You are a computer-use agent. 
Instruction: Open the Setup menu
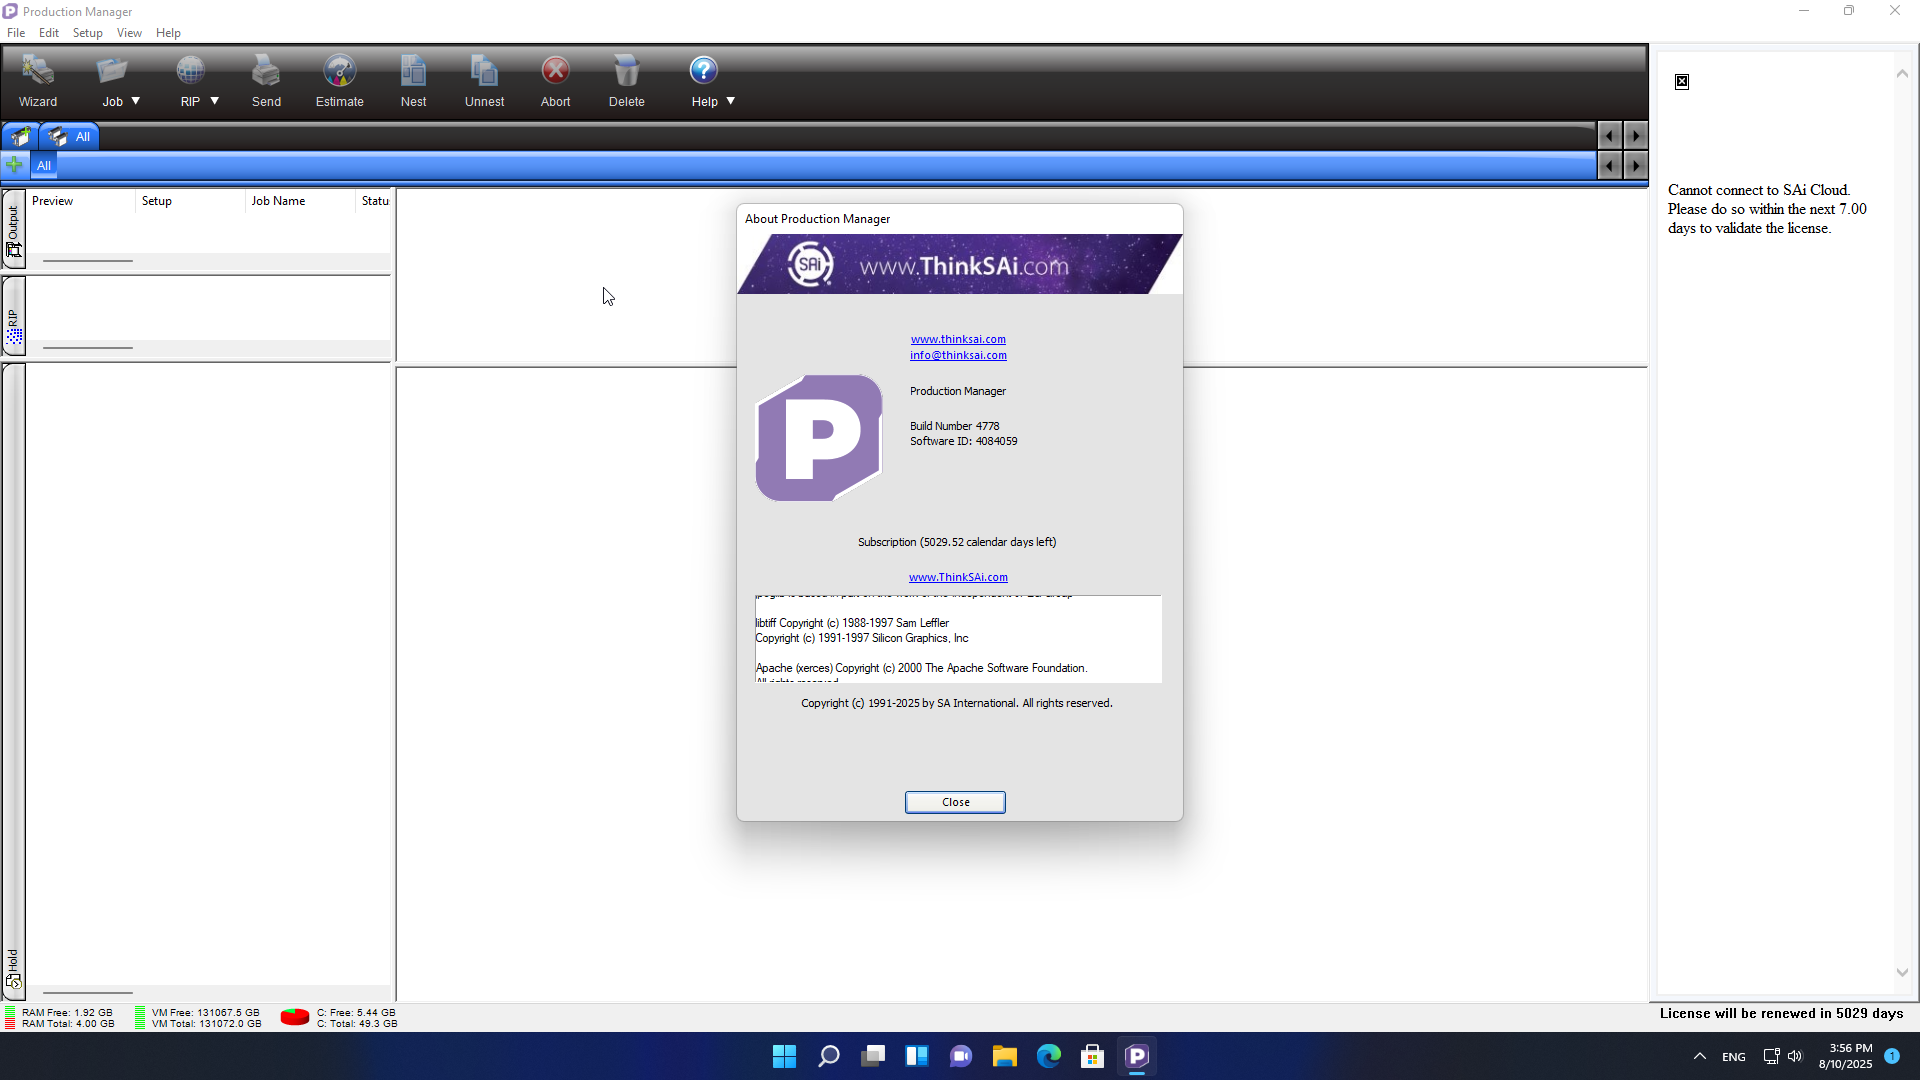(87, 33)
